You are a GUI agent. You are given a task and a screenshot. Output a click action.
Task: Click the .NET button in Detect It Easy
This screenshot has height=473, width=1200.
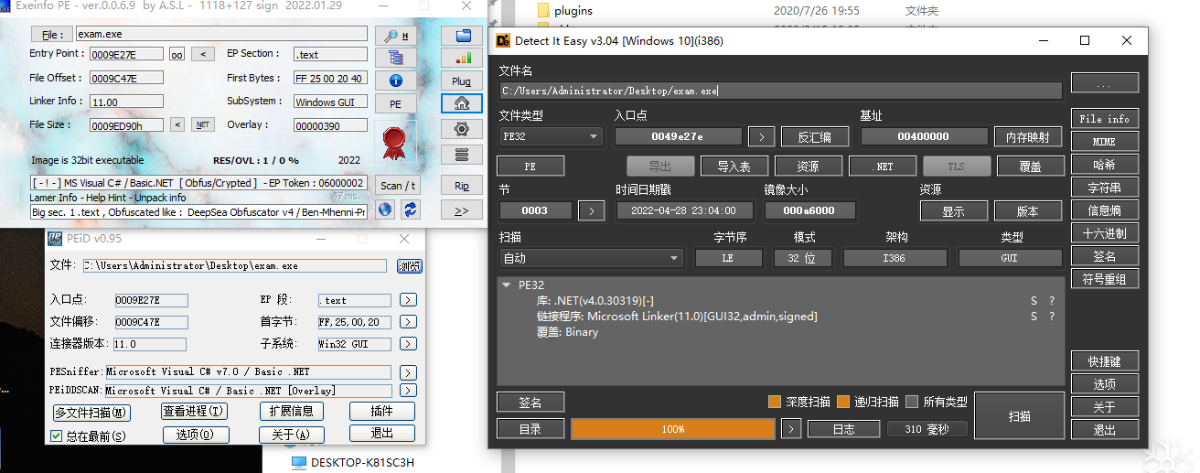coord(884,166)
